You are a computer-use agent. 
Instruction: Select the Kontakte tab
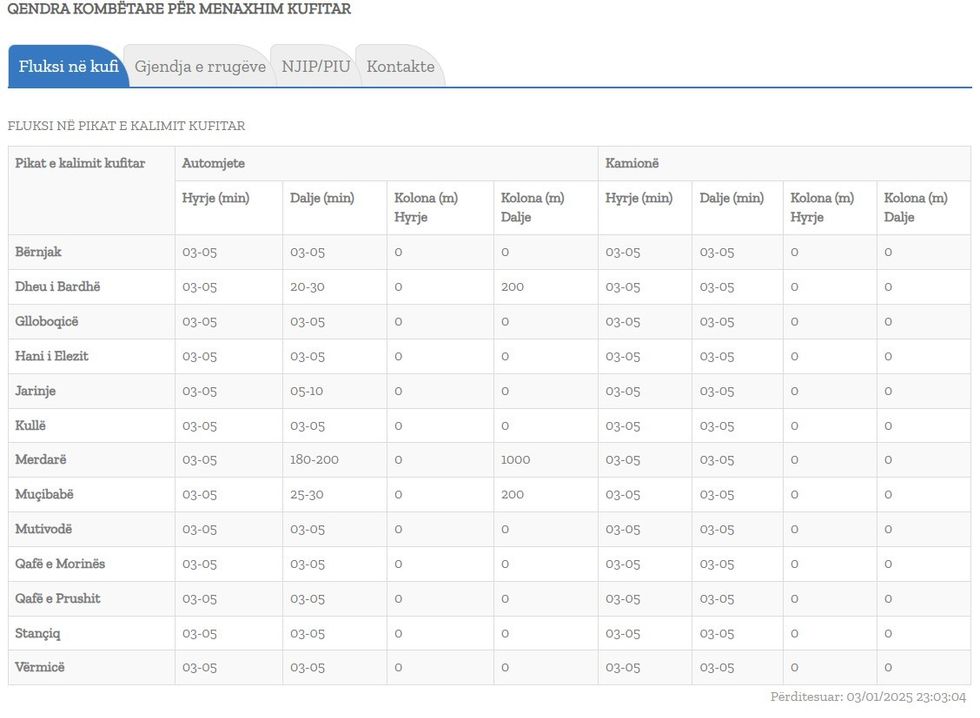[x=400, y=67]
